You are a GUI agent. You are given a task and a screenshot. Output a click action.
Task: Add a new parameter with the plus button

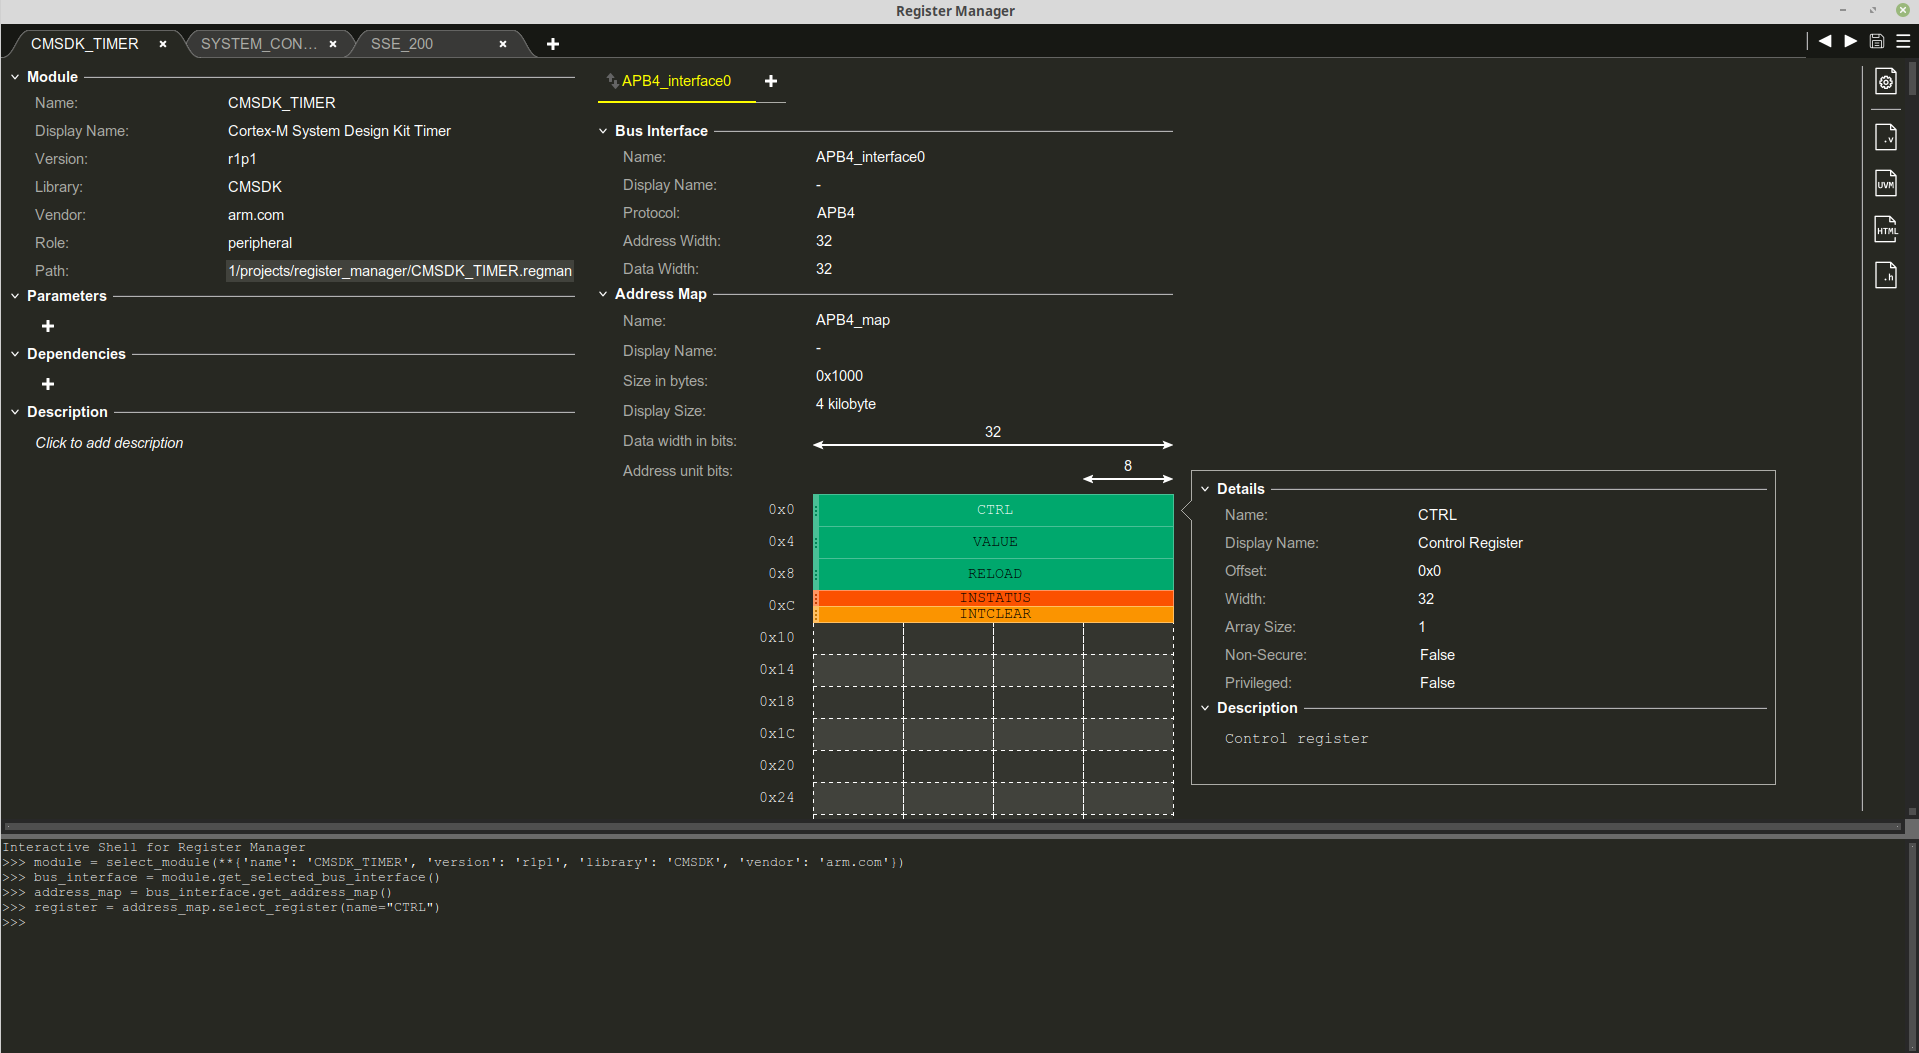coord(47,326)
